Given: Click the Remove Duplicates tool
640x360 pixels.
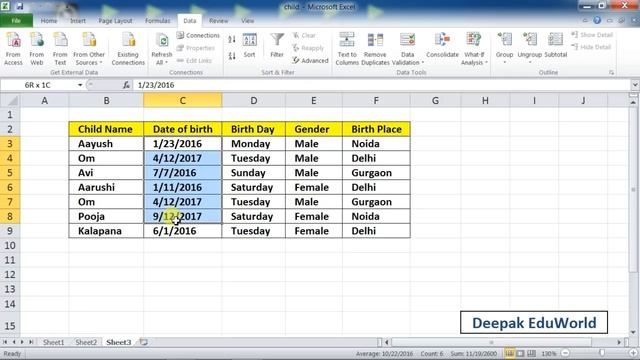Looking at the screenshot, I should (x=375, y=49).
